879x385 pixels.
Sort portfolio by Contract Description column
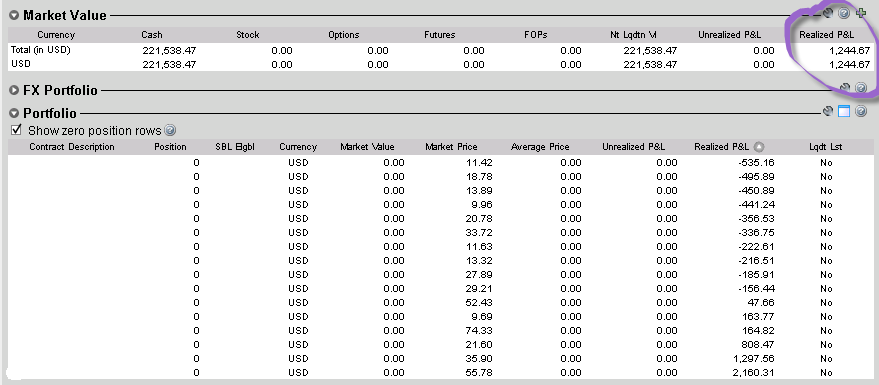click(x=72, y=147)
